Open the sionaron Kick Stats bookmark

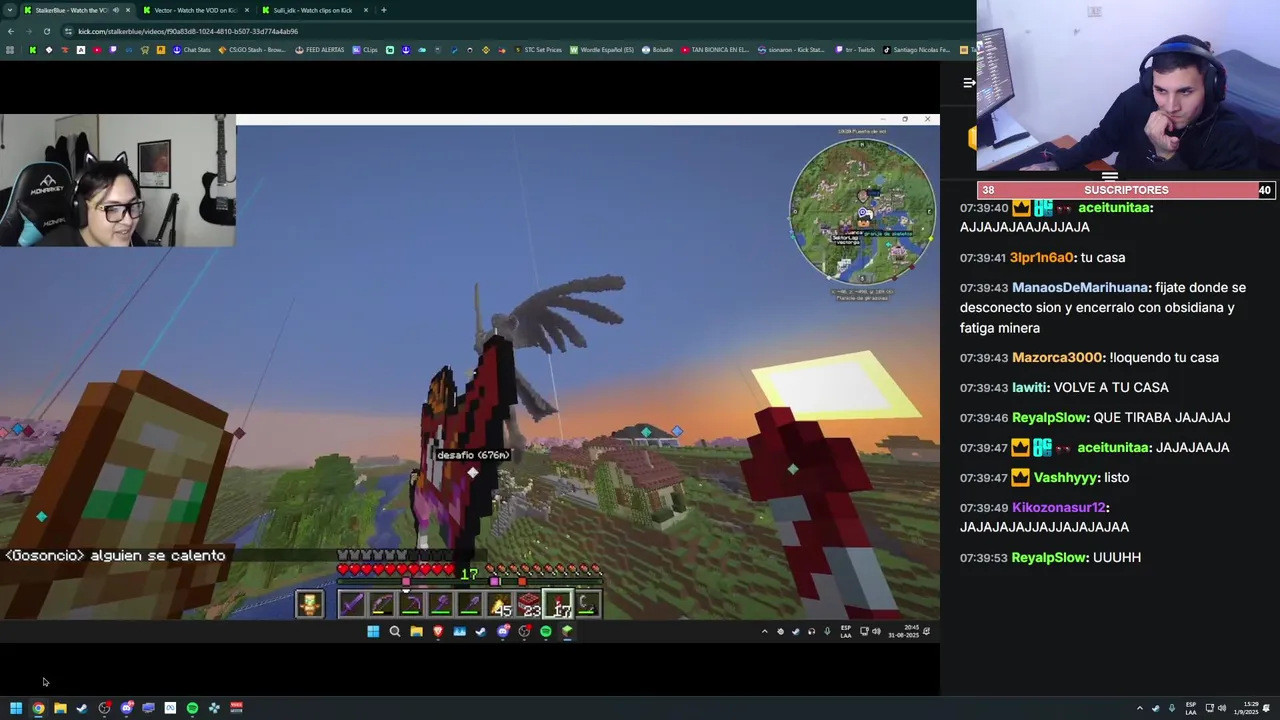point(791,50)
